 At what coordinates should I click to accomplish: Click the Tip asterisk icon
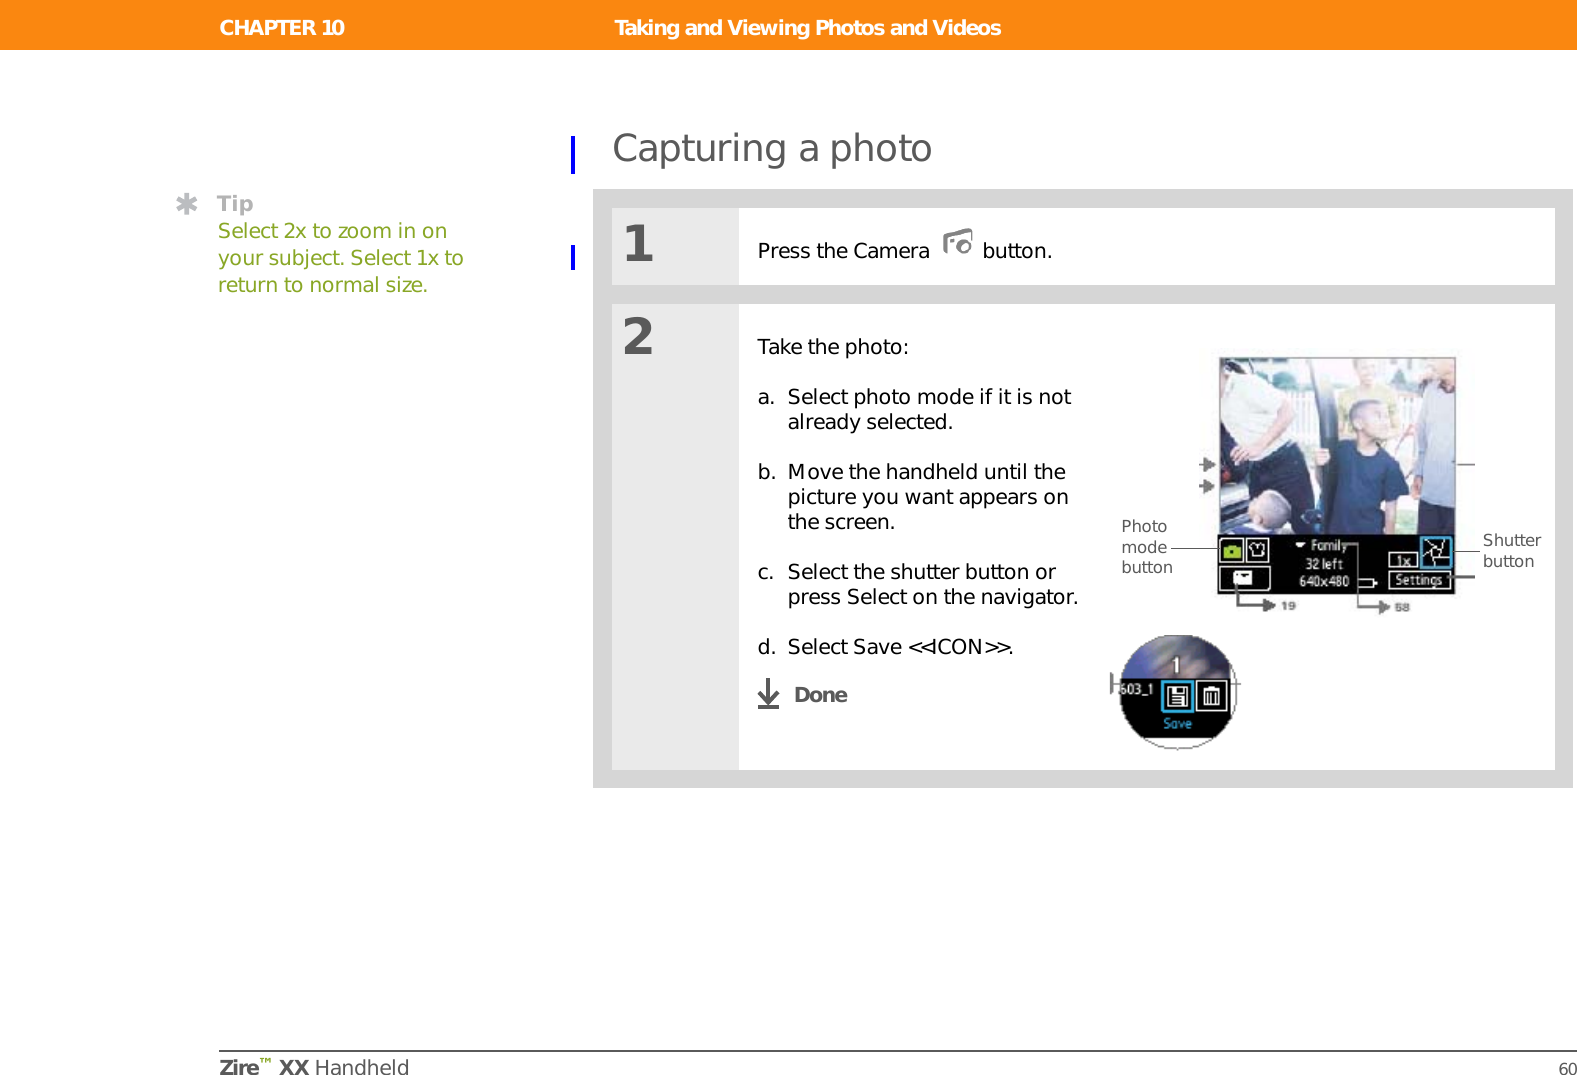point(186,204)
